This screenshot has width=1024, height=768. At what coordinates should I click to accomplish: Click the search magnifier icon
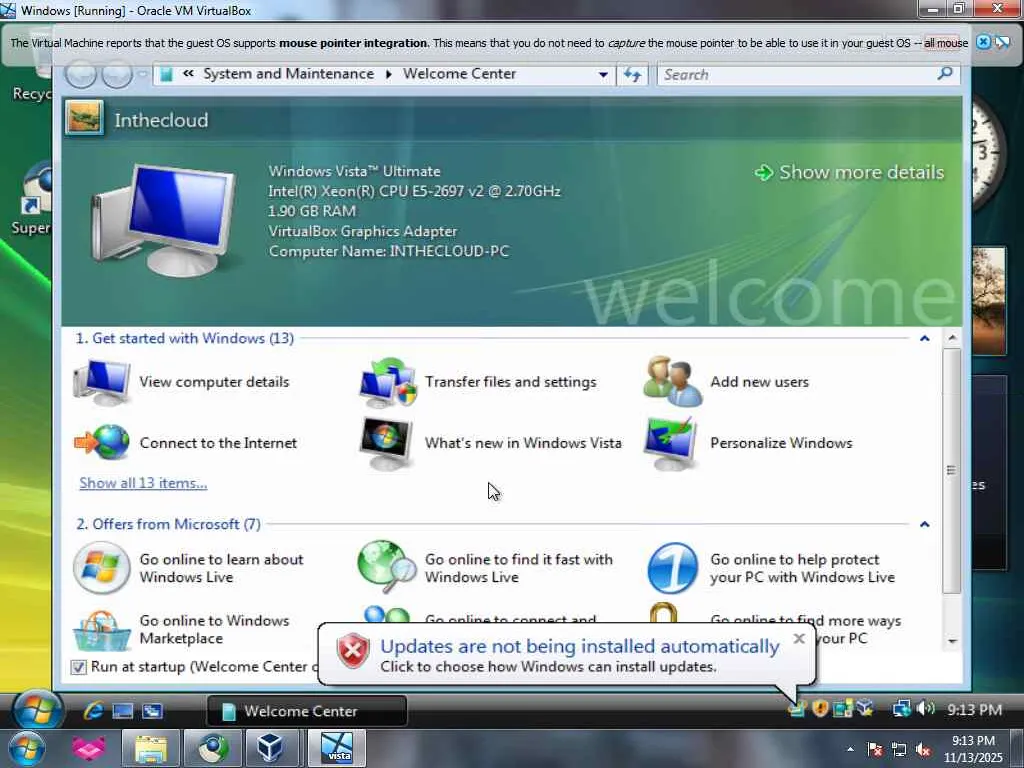tap(945, 74)
